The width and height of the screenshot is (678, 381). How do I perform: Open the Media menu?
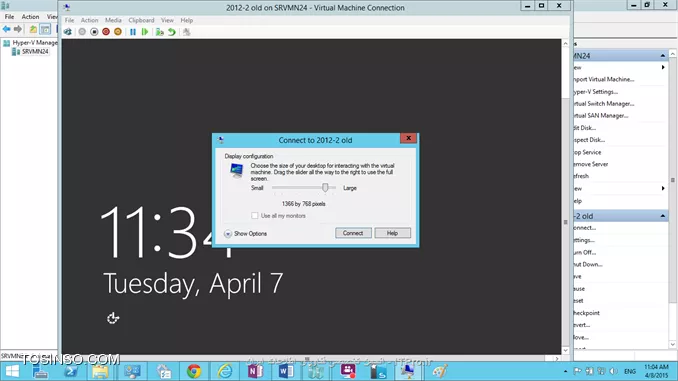pyautogui.click(x=113, y=20)
